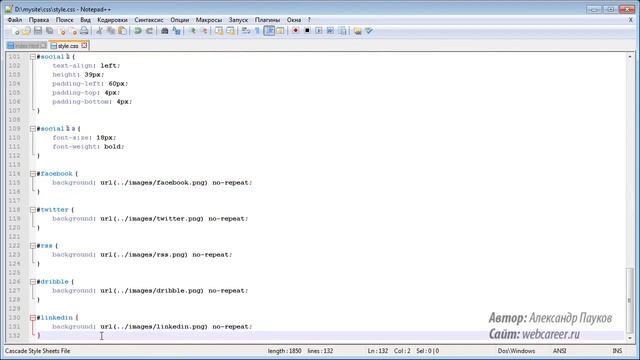Toggle INS insert mode in status bar
640x360 pixels.
617,351
